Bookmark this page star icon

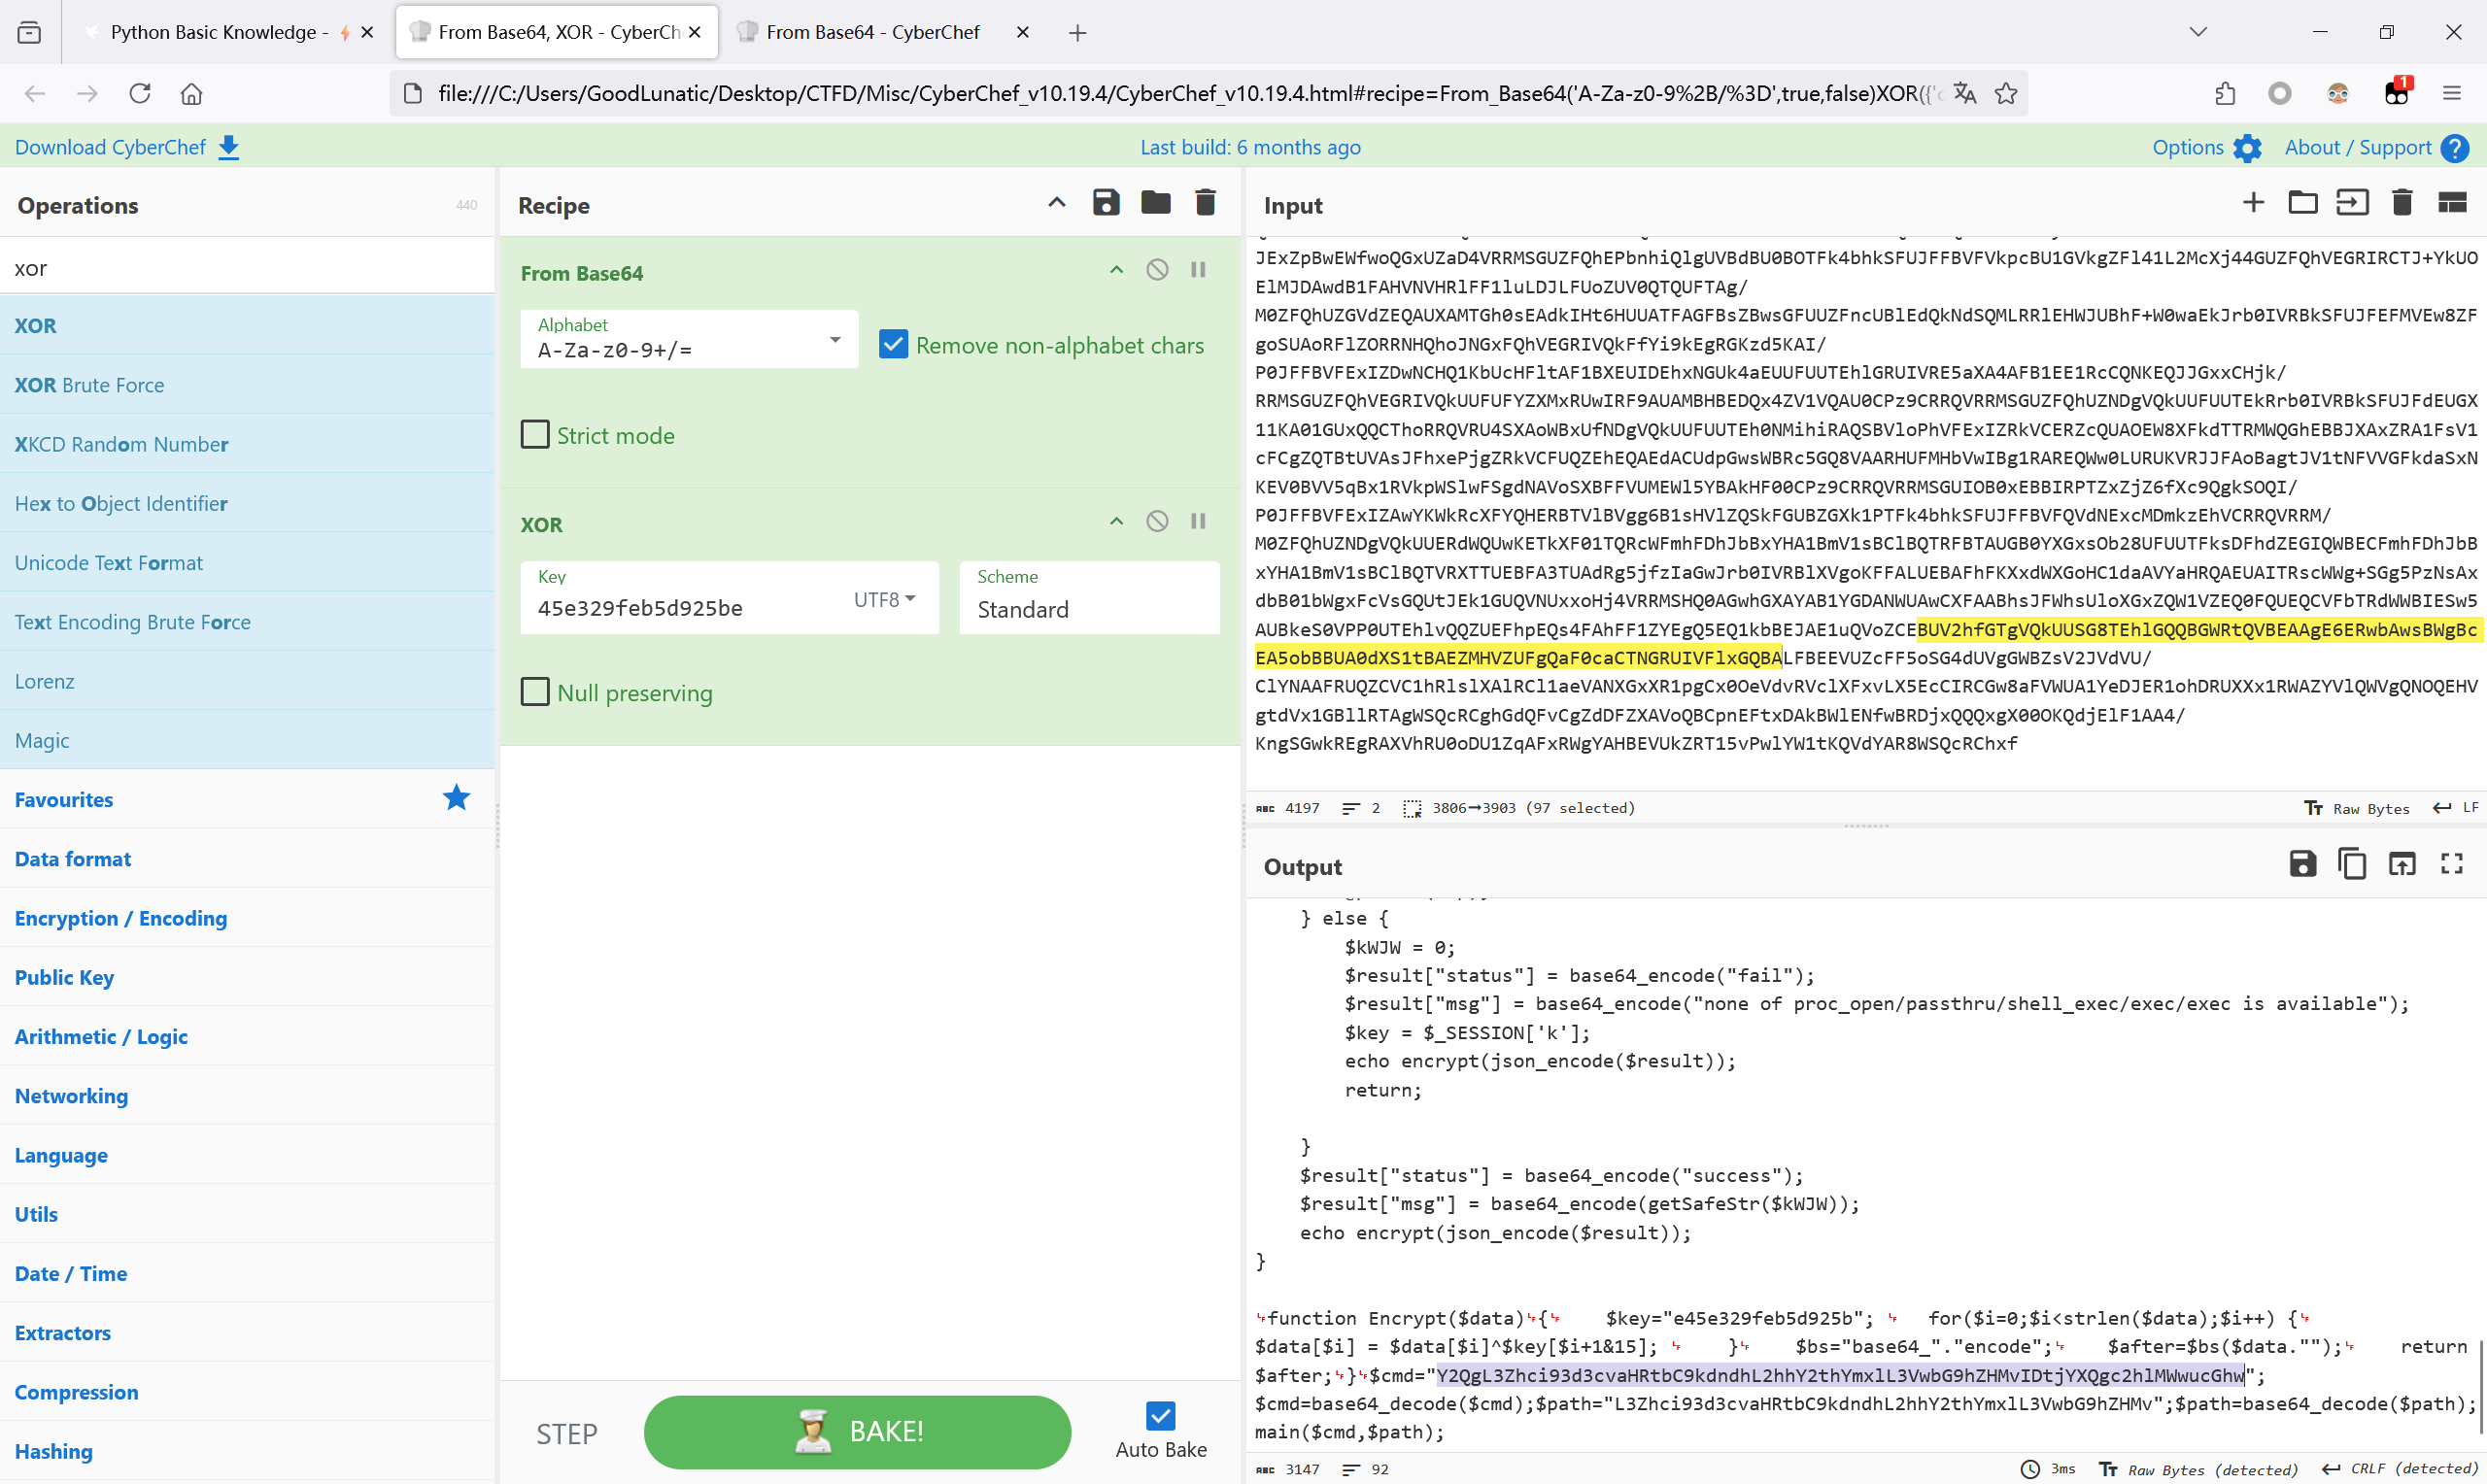click(x=2006, y=93)
